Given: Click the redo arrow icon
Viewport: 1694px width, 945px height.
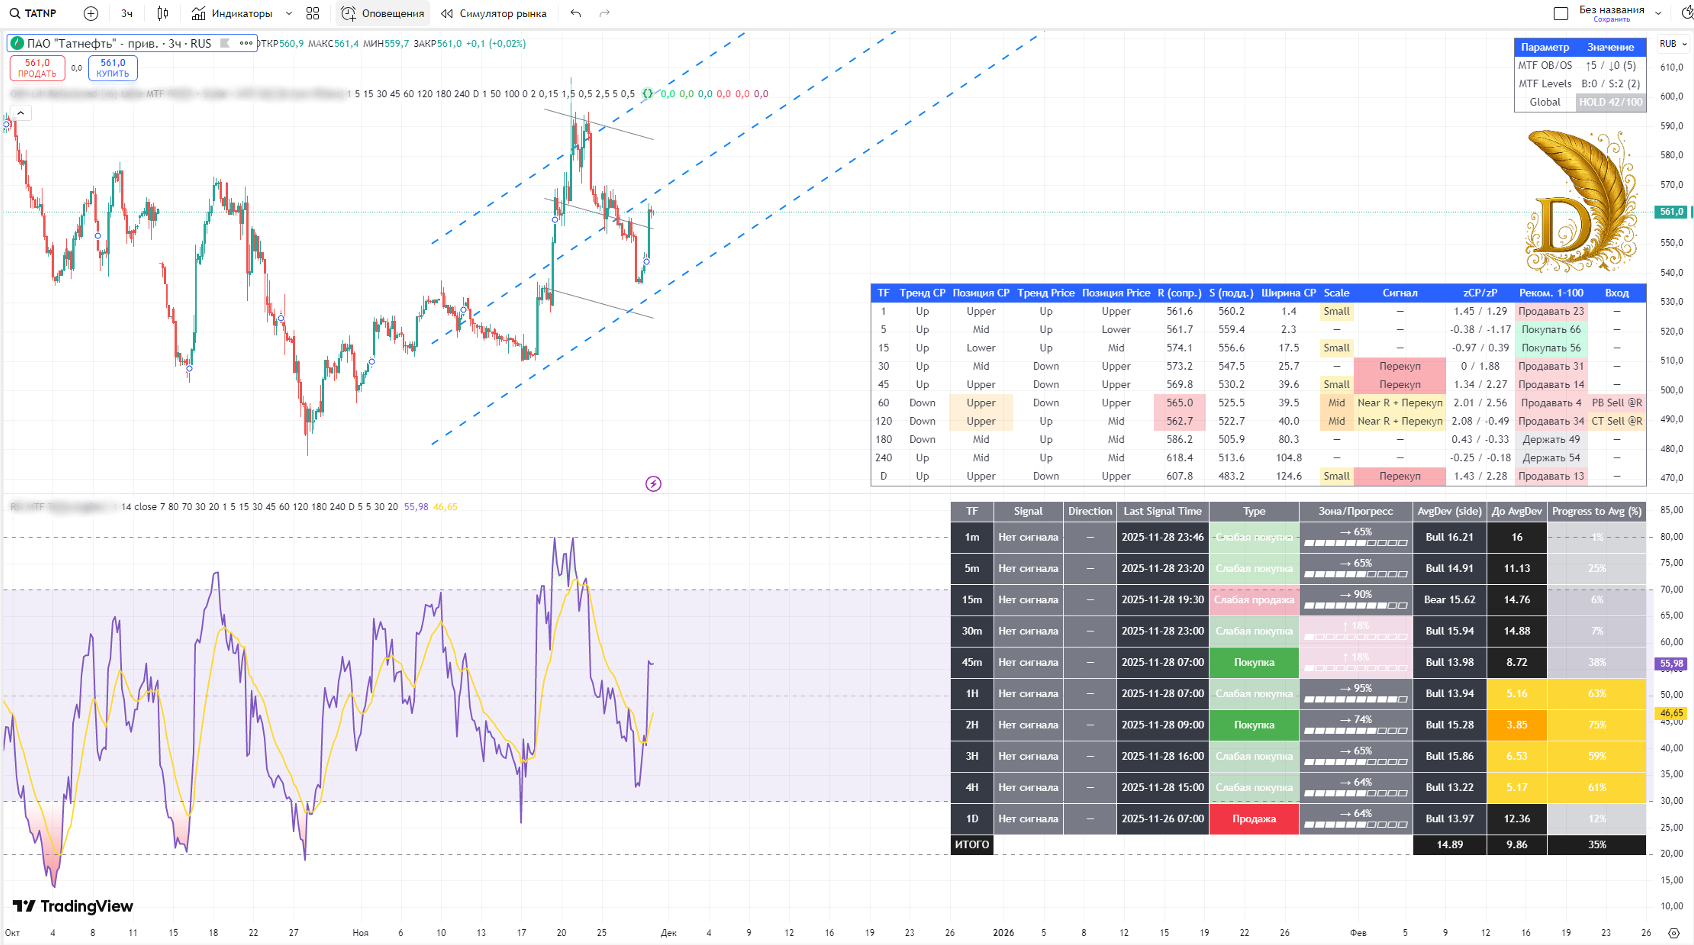Looking at the screenshot, I should (x=604, y=13).
